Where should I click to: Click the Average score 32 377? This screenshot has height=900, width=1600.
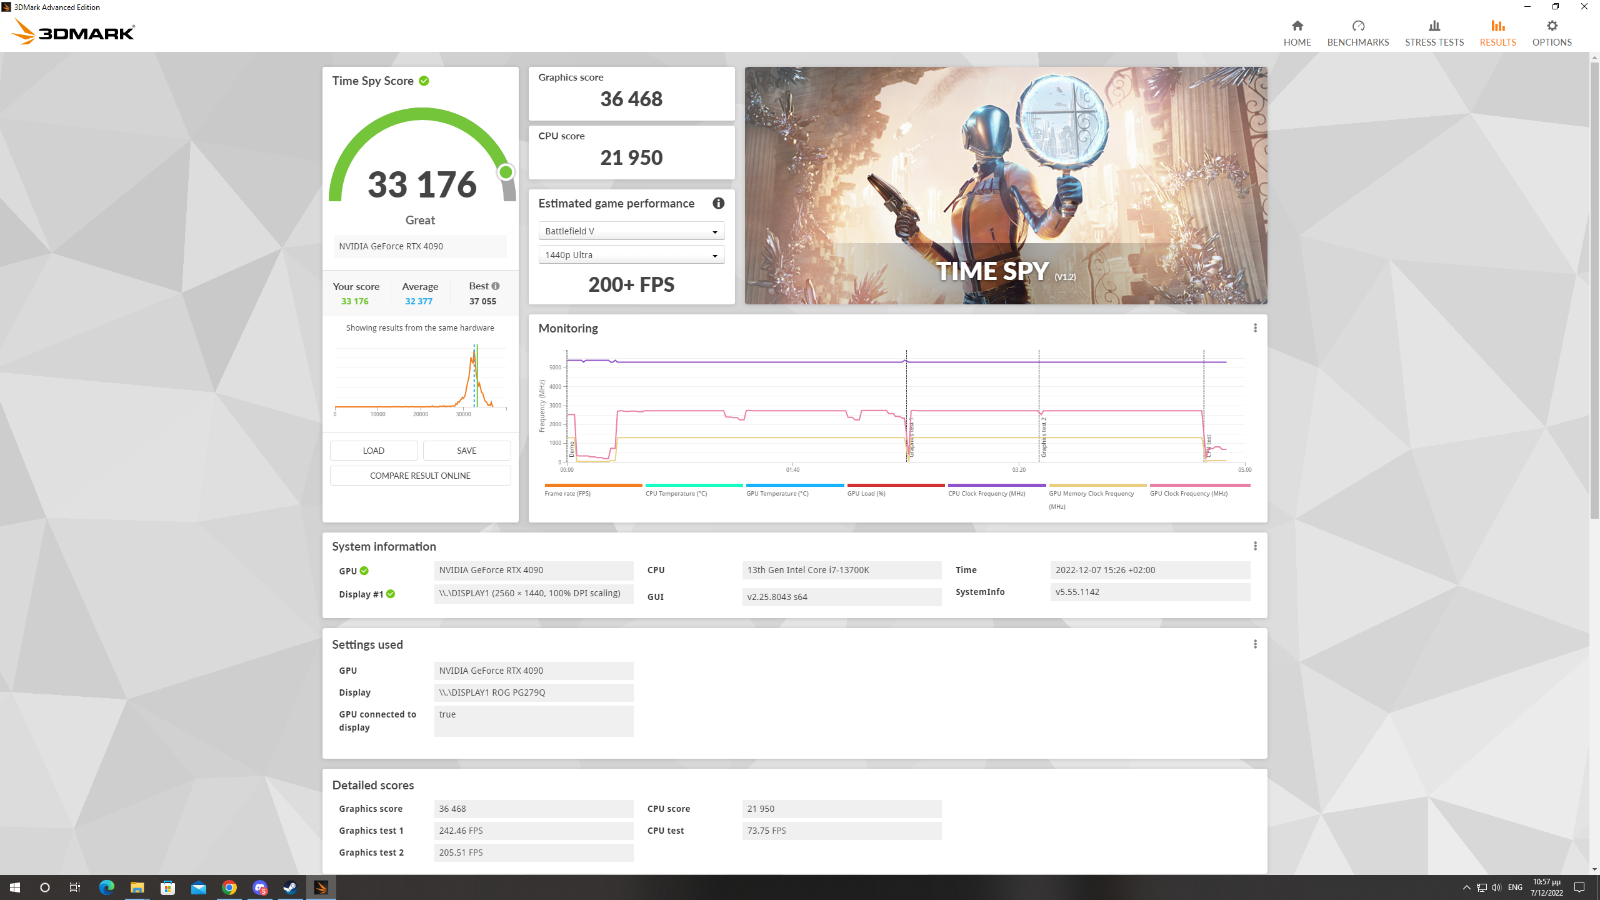coord(419,301)
